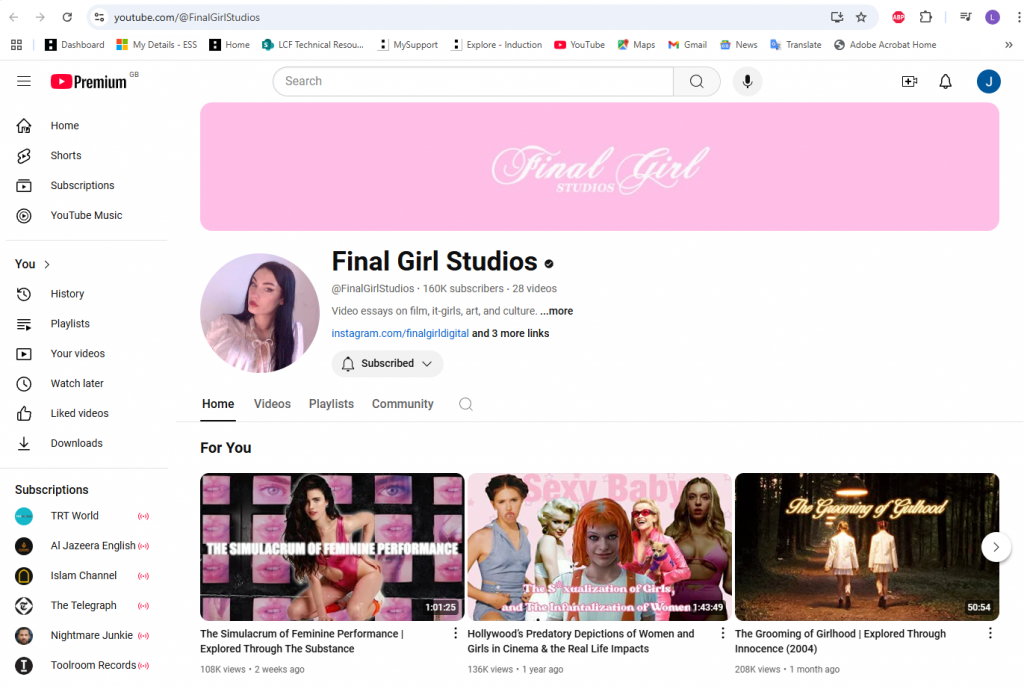Search within the channel magnifier icon
The width and height of the screenshot is (1024, 686).
pos(466,404)
